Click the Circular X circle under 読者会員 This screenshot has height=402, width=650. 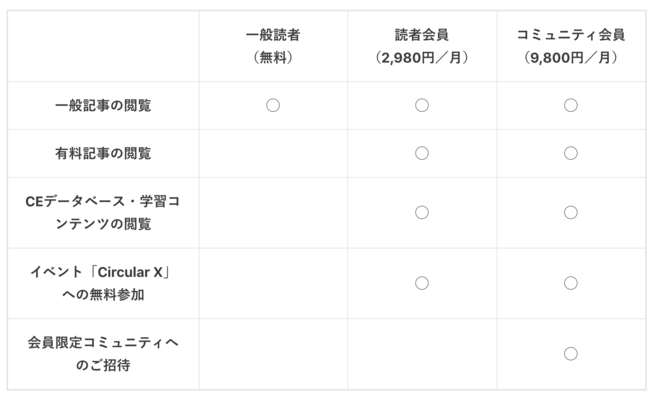point(422,283)
